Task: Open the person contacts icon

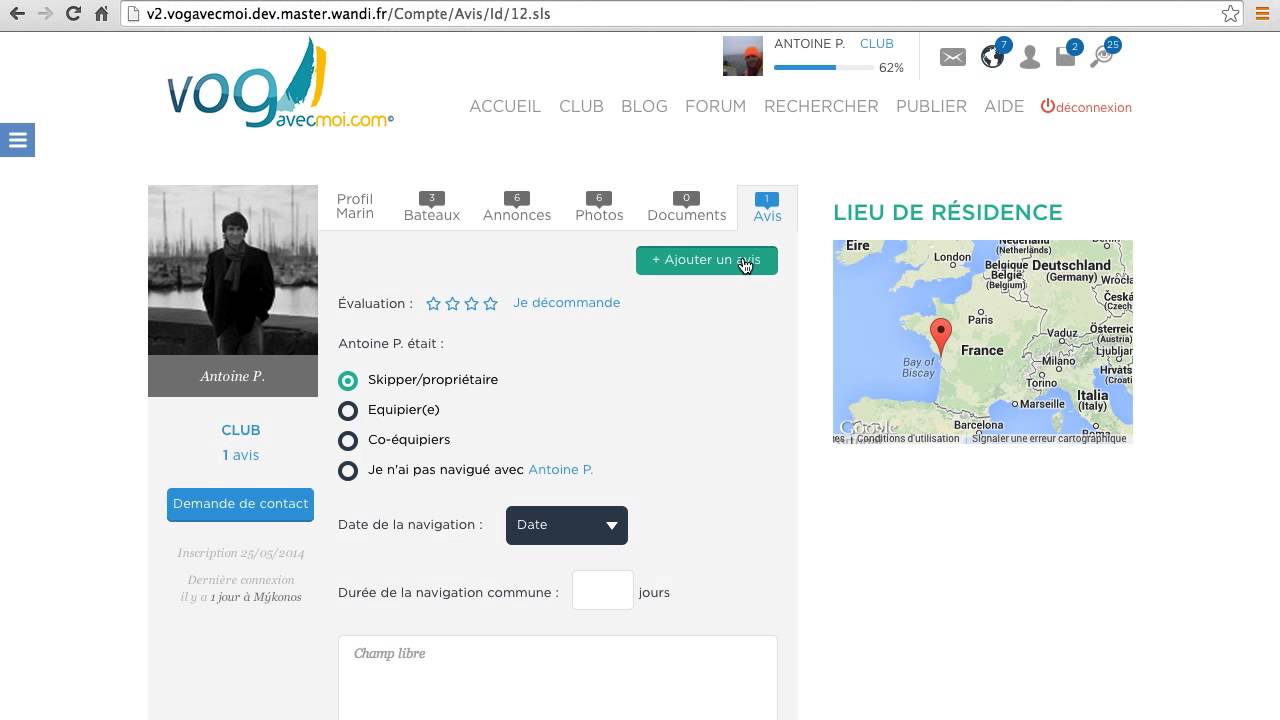Action: (x=1030, y=58)
